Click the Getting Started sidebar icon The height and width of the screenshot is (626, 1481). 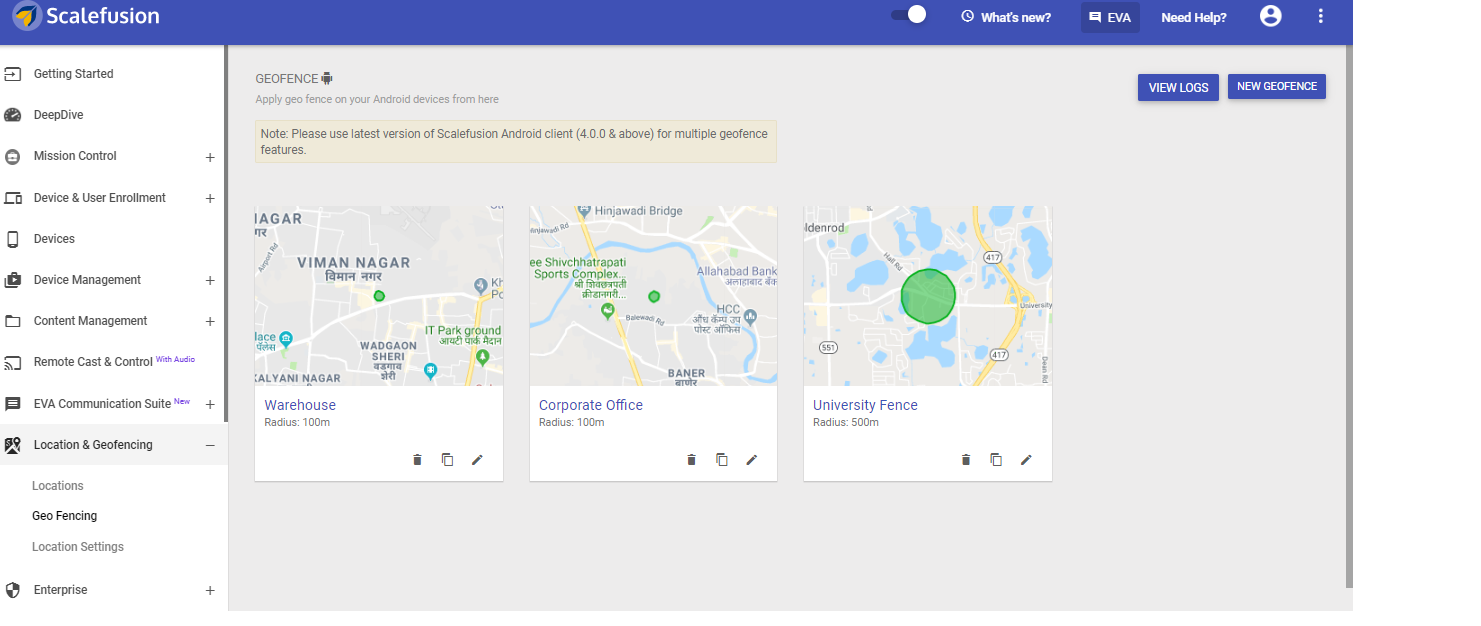coord(13,74)
